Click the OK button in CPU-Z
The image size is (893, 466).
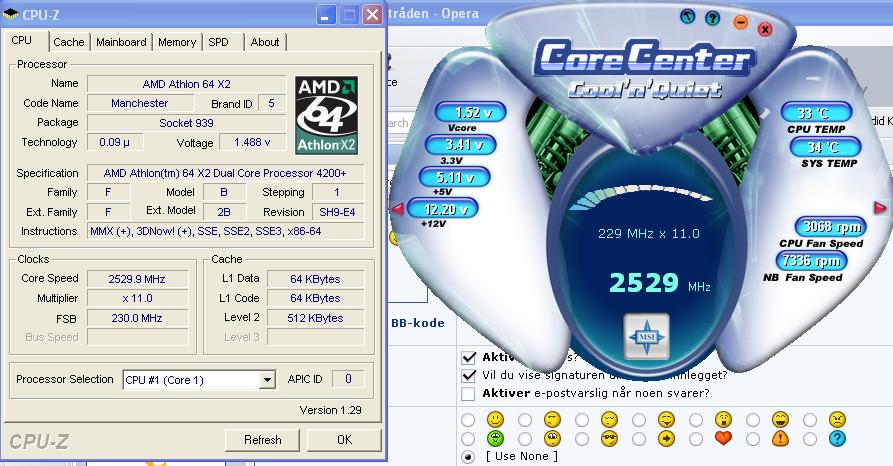(x=344, y=440)
